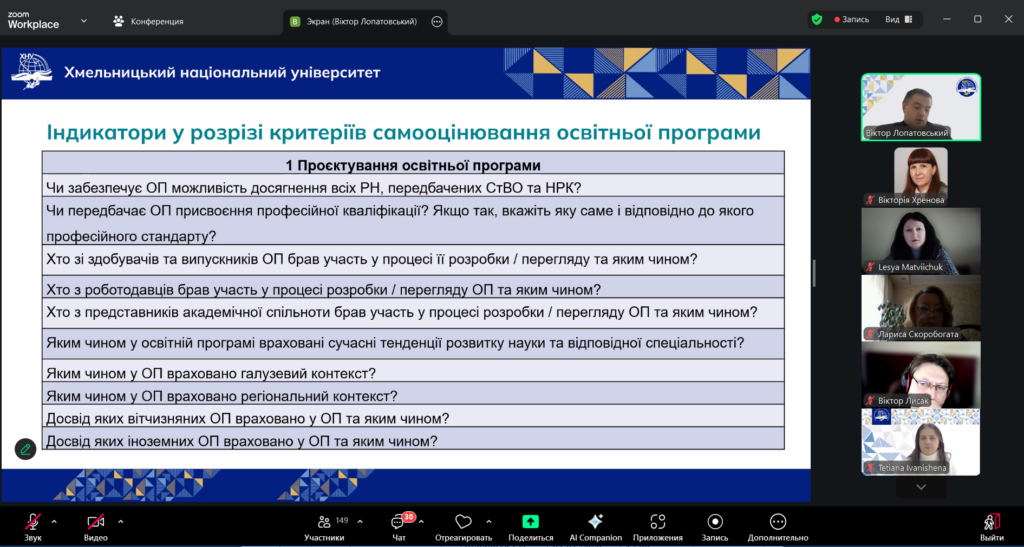Open the Apps menu
Screen dimensions: 1024x547
[x=657, y=527]
